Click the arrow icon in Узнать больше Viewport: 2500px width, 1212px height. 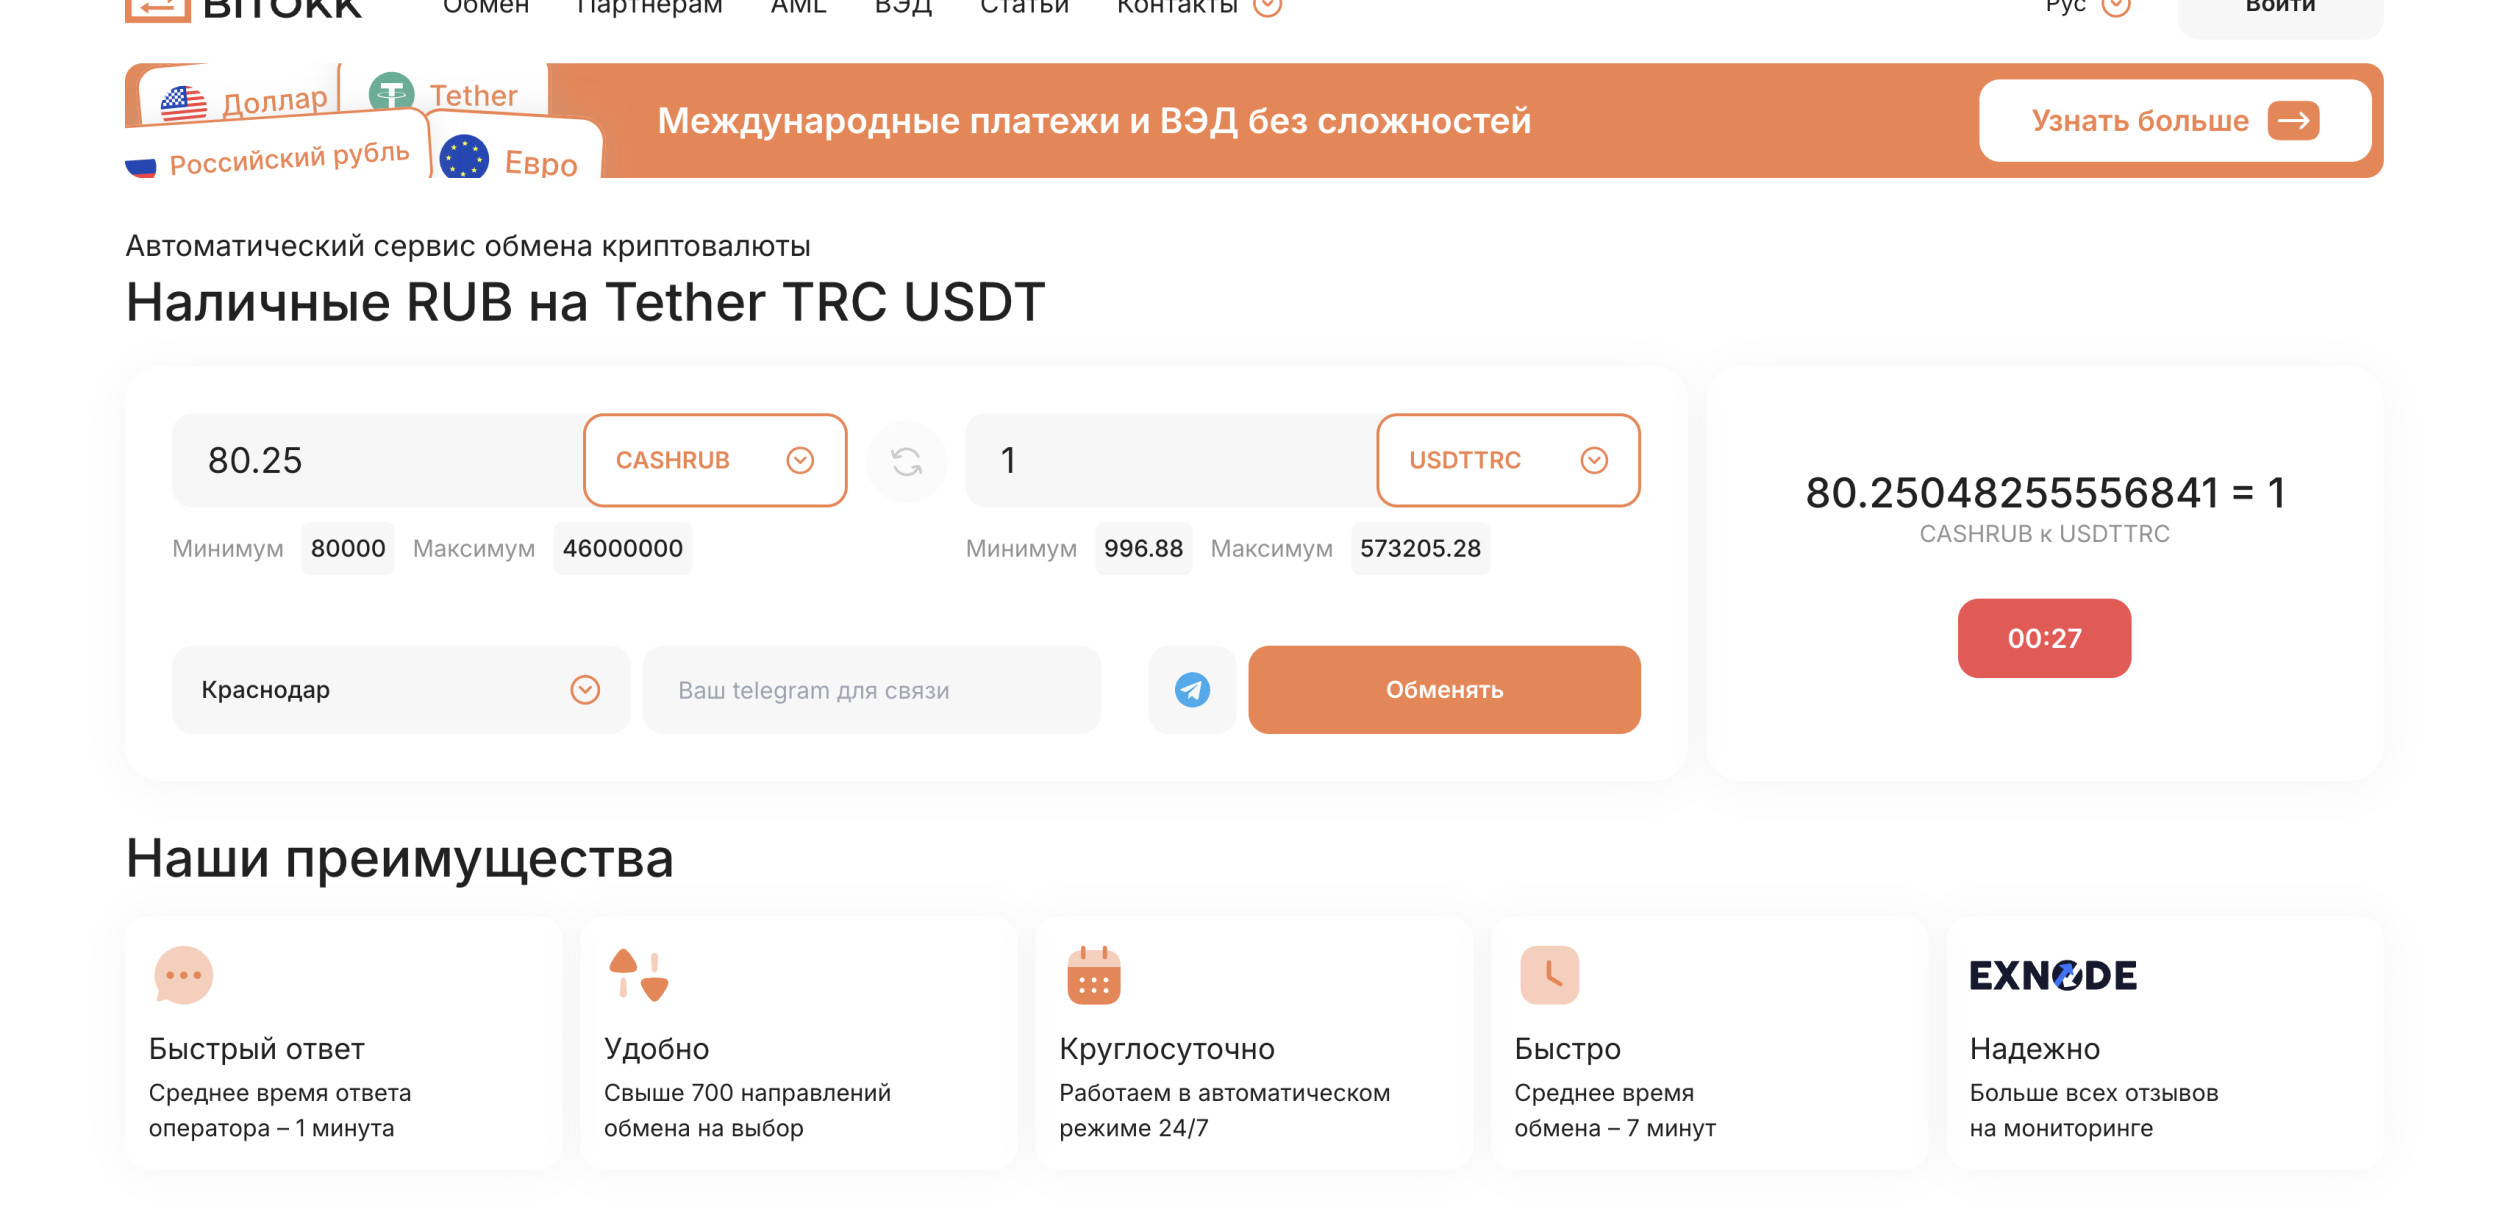(2293, 121)
